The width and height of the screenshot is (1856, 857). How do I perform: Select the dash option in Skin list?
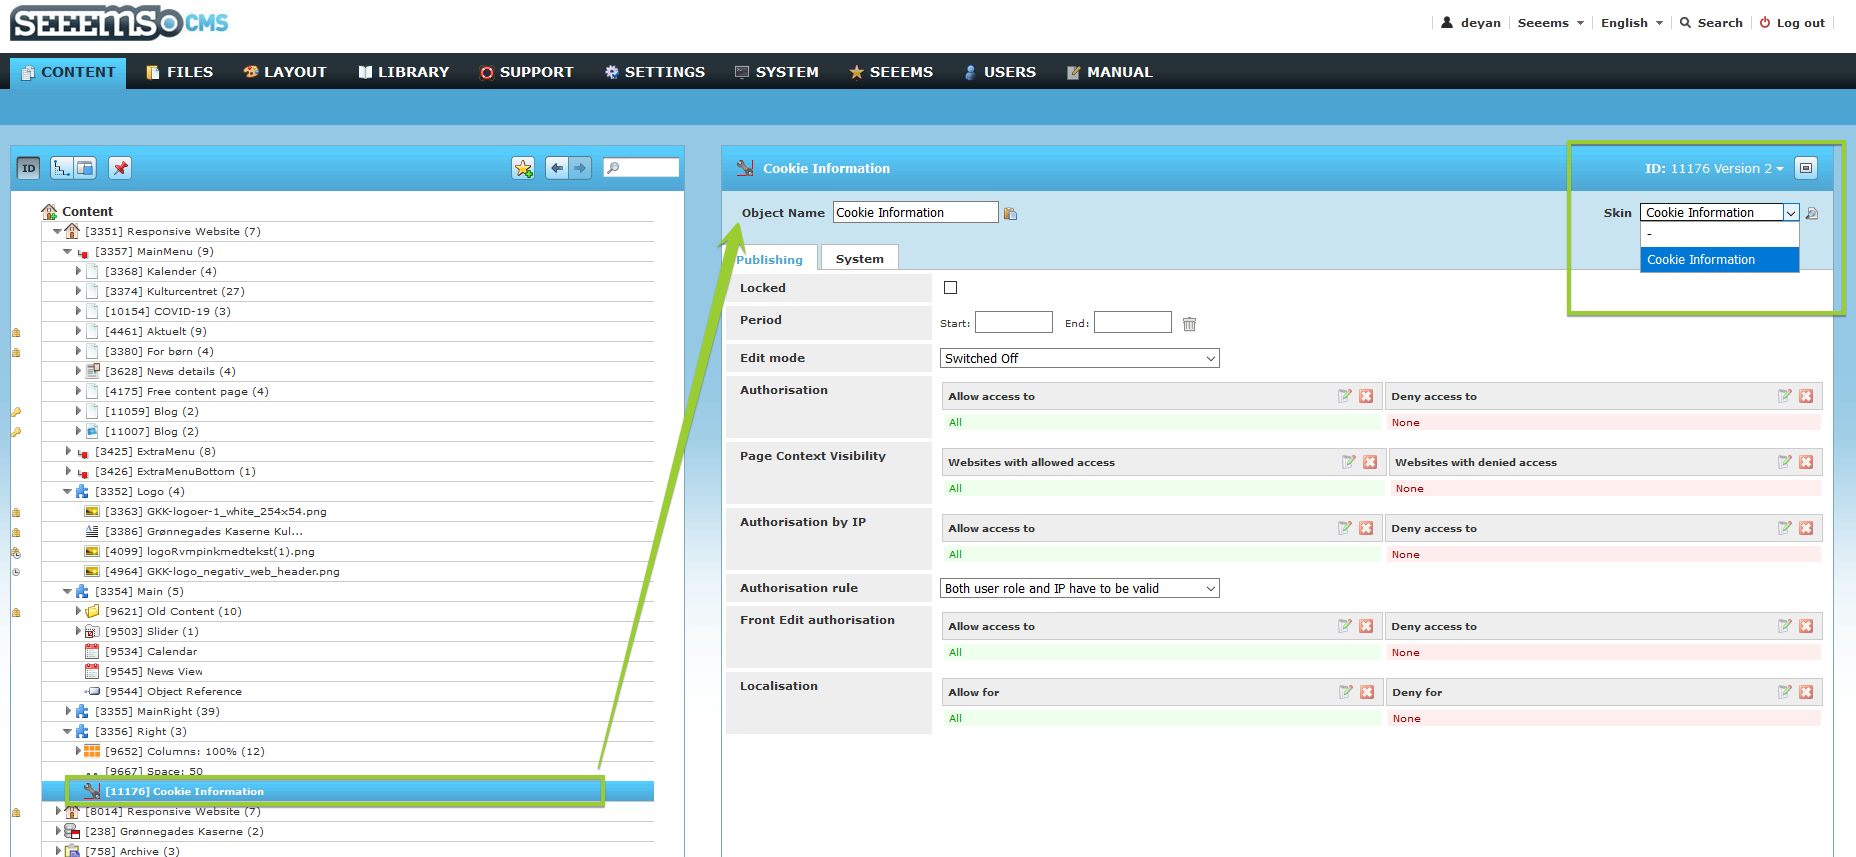(x=1719, y=235)
